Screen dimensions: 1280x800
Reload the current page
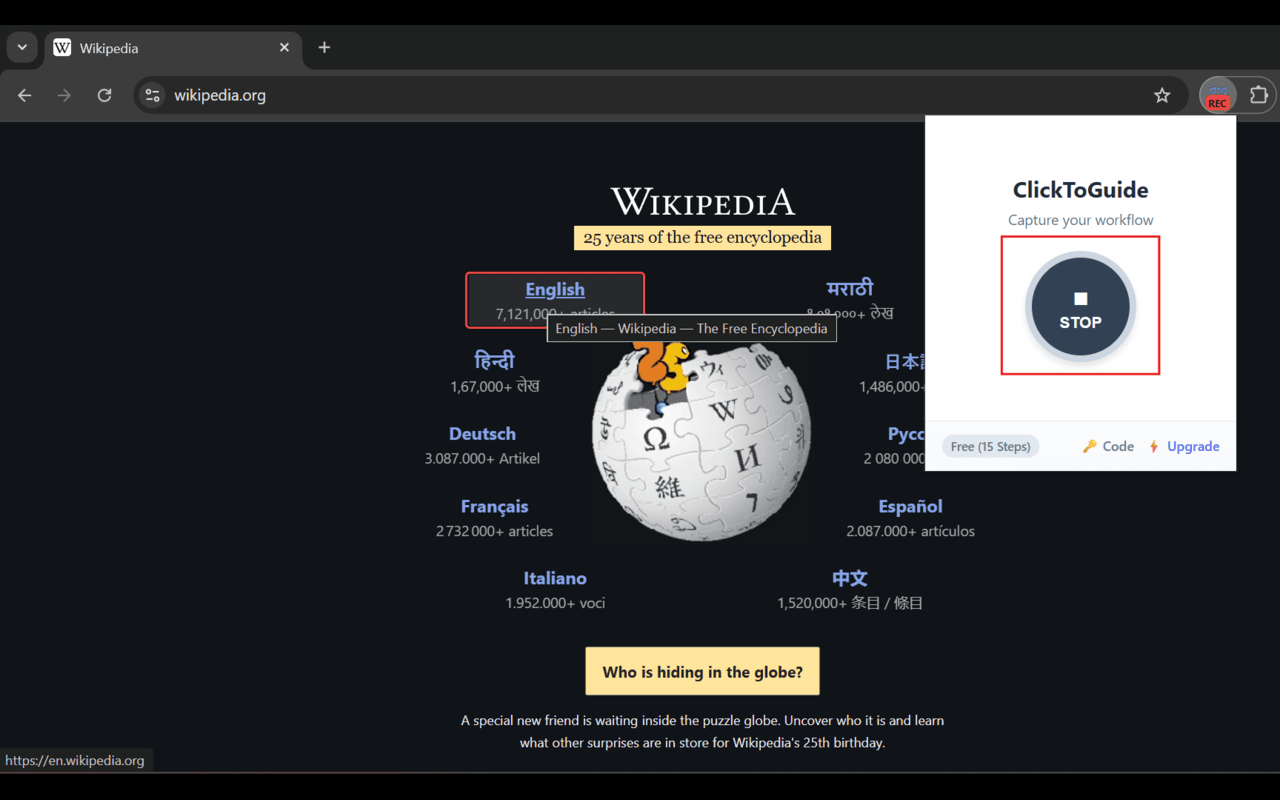[104, 95]
